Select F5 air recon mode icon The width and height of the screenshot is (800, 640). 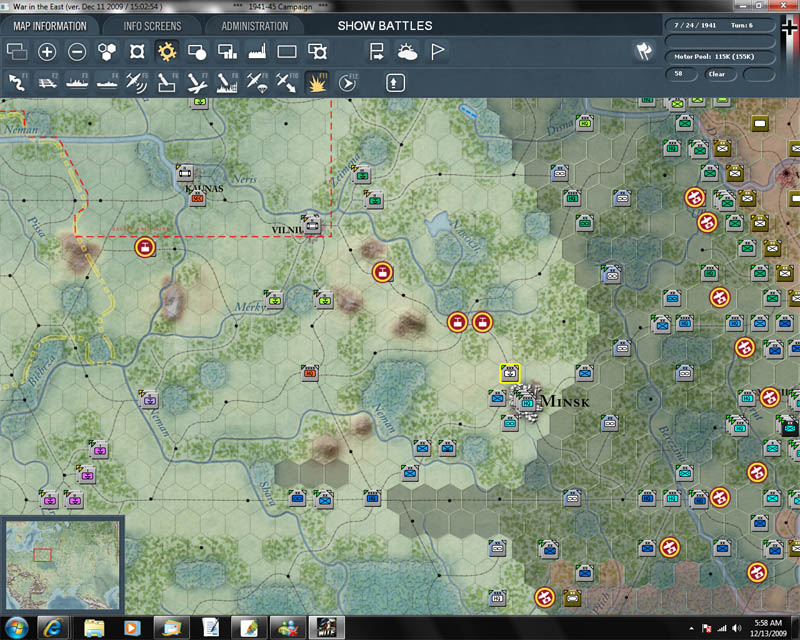pos(137,83)
